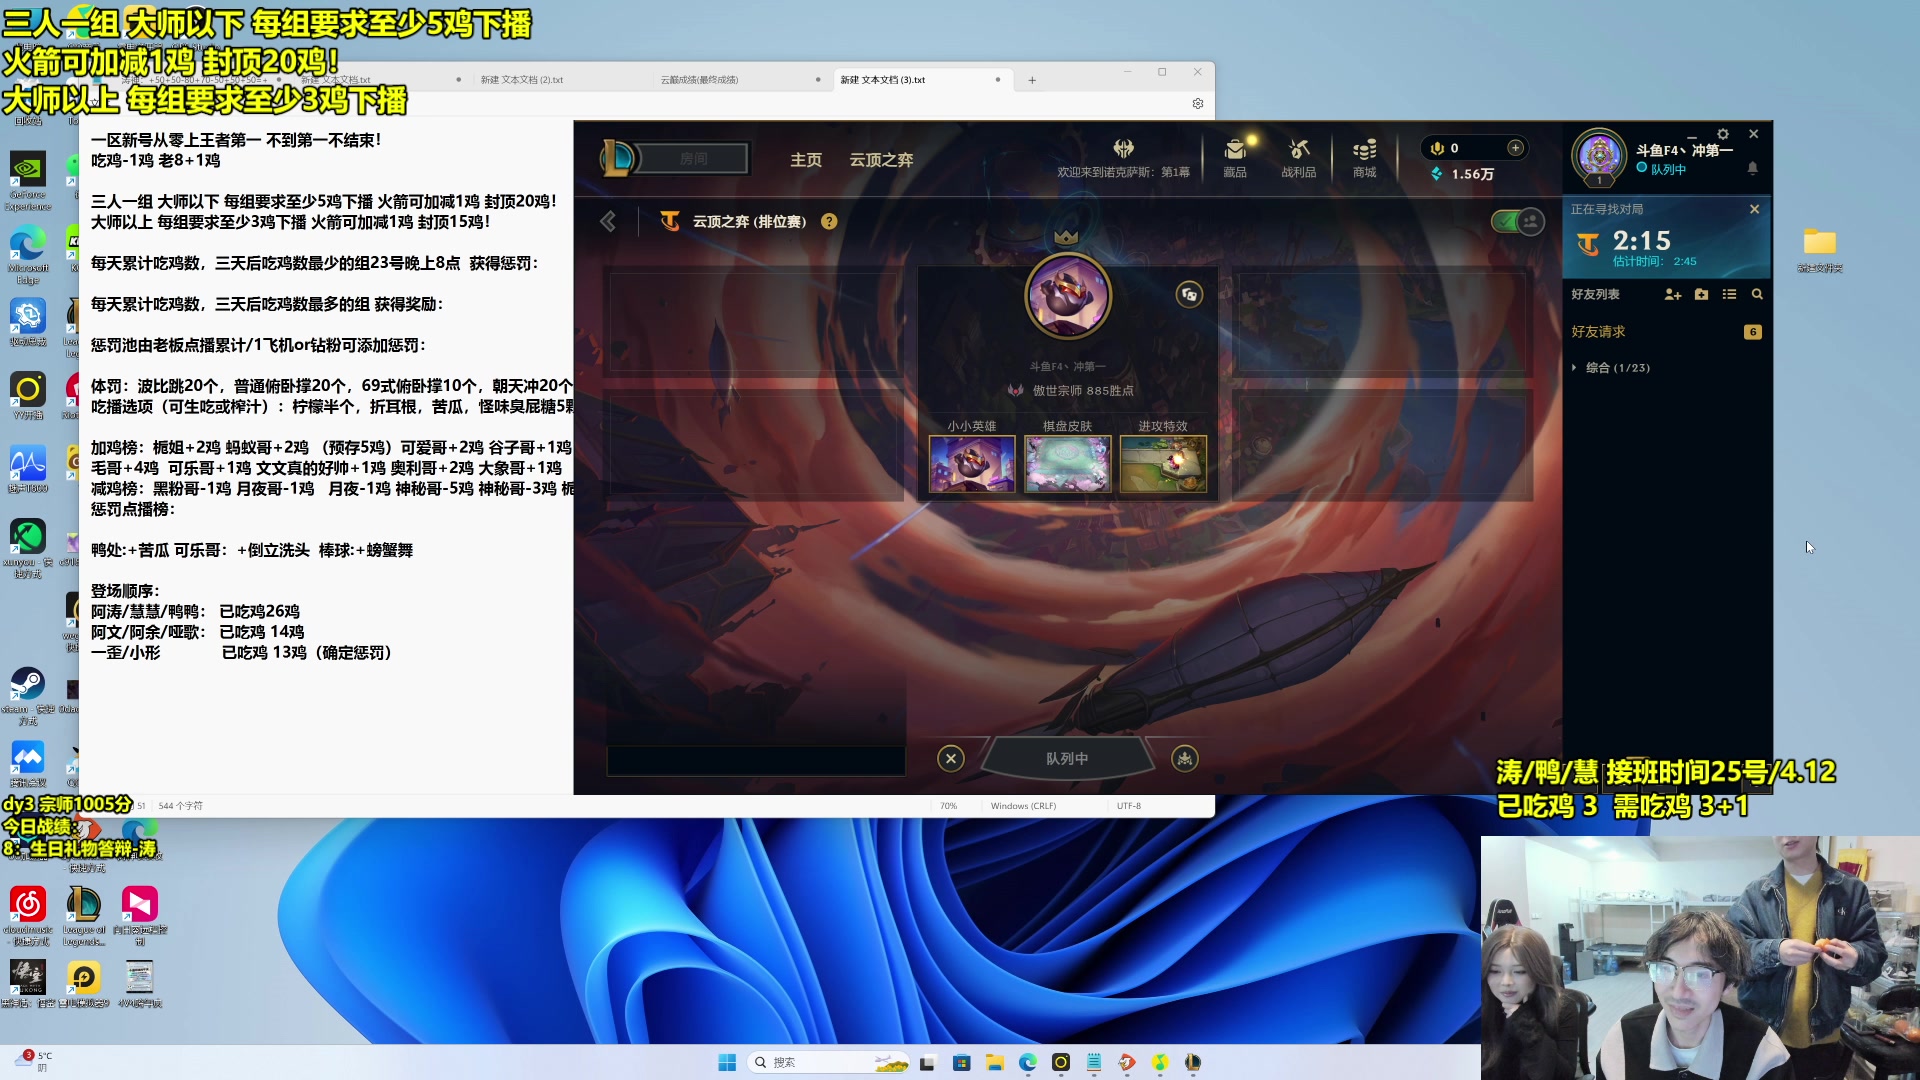The height and width of the screenshot is (1080, 1920).
Task: Open League of Legends in the taskbar
Action: pyautogui.click(x=1193, y=1062)
